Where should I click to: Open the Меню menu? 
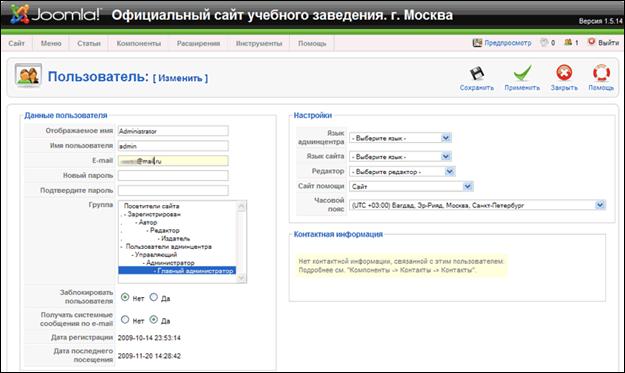(x=51, y=43)
